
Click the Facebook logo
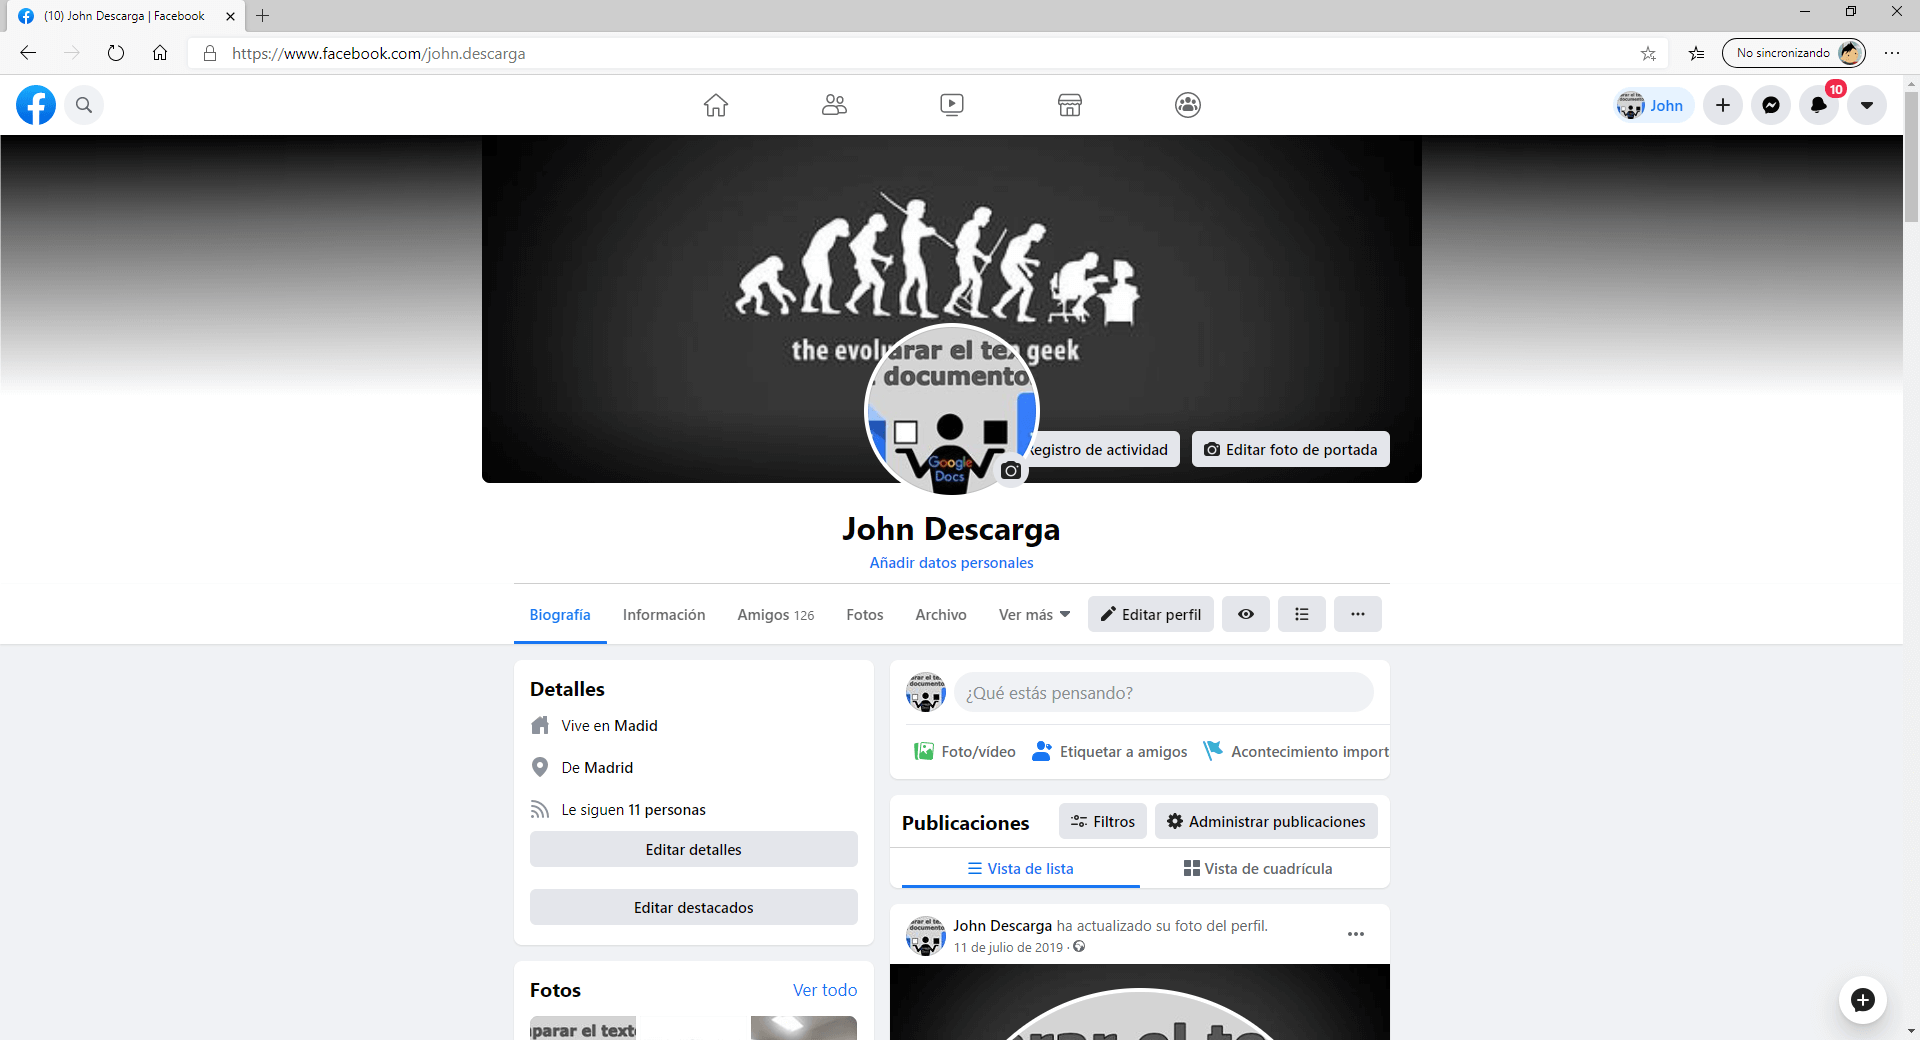[x=36, y=105]
